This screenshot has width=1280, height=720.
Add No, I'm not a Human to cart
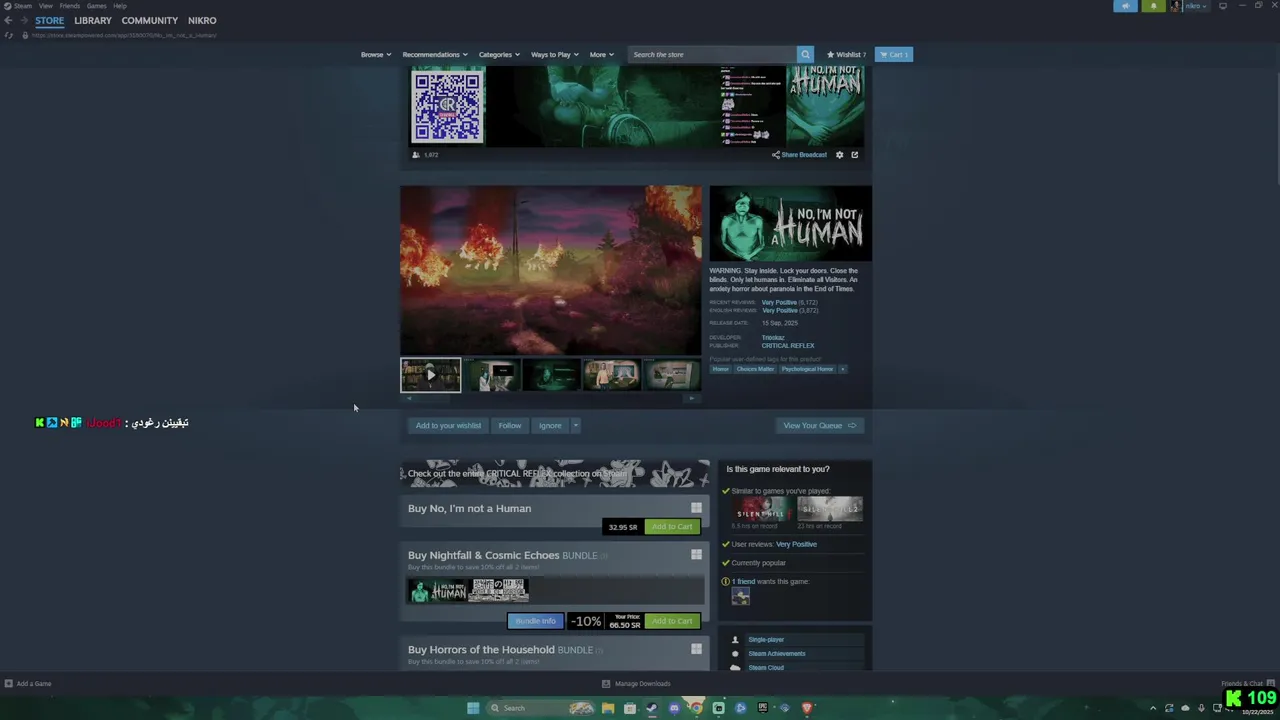[x=671, y=527]
